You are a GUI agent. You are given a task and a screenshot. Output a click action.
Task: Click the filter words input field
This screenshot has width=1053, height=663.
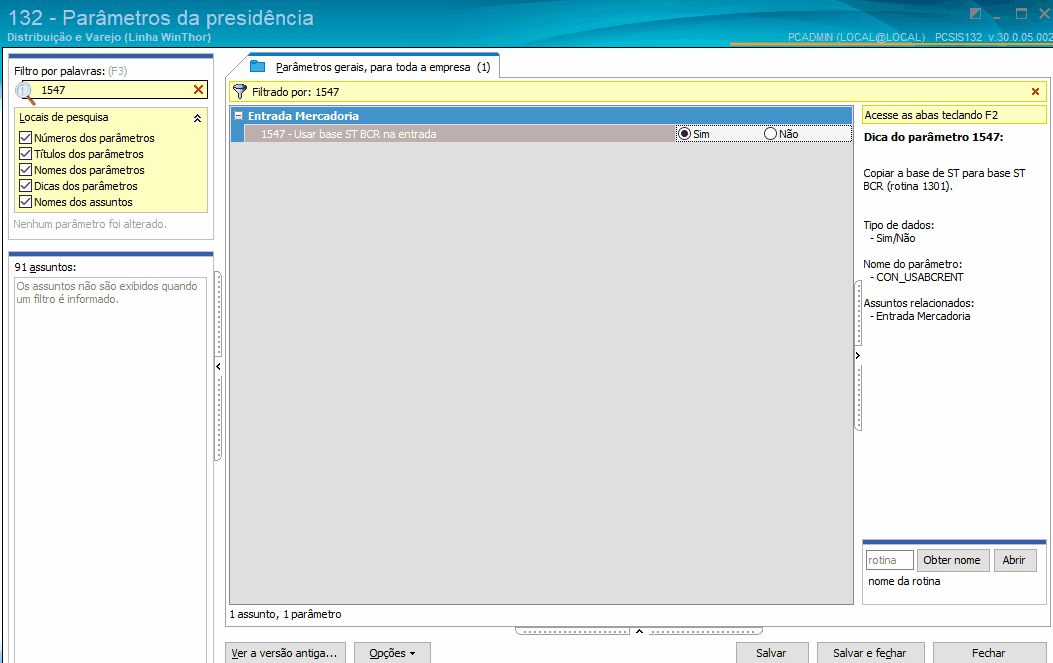114,90
